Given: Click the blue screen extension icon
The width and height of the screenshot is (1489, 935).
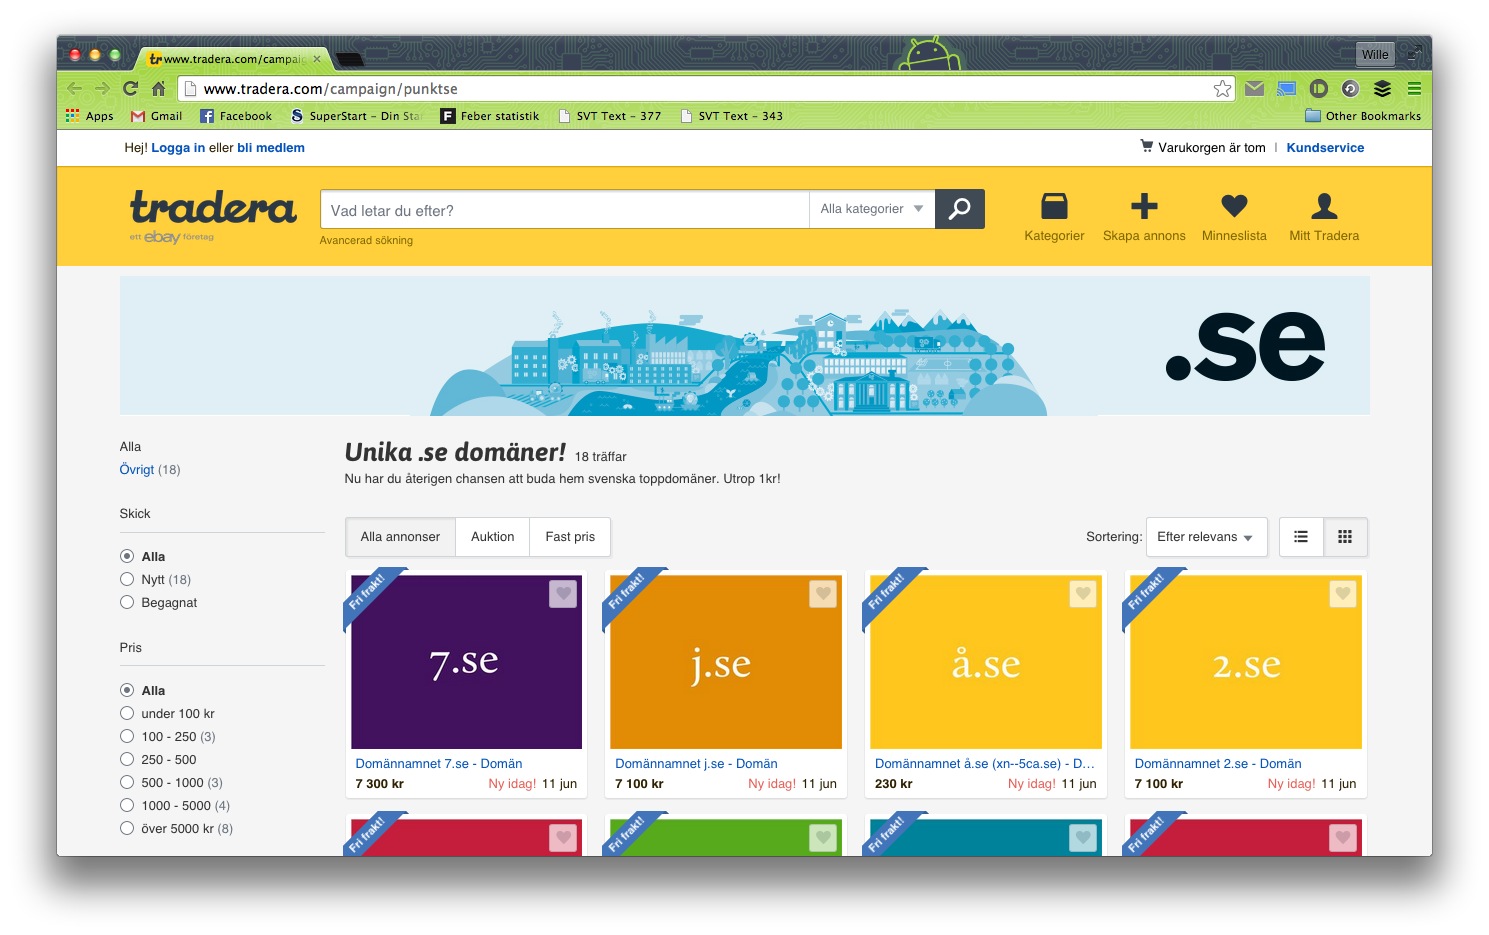Looking at the screenshot, I should coord(1286,88).
